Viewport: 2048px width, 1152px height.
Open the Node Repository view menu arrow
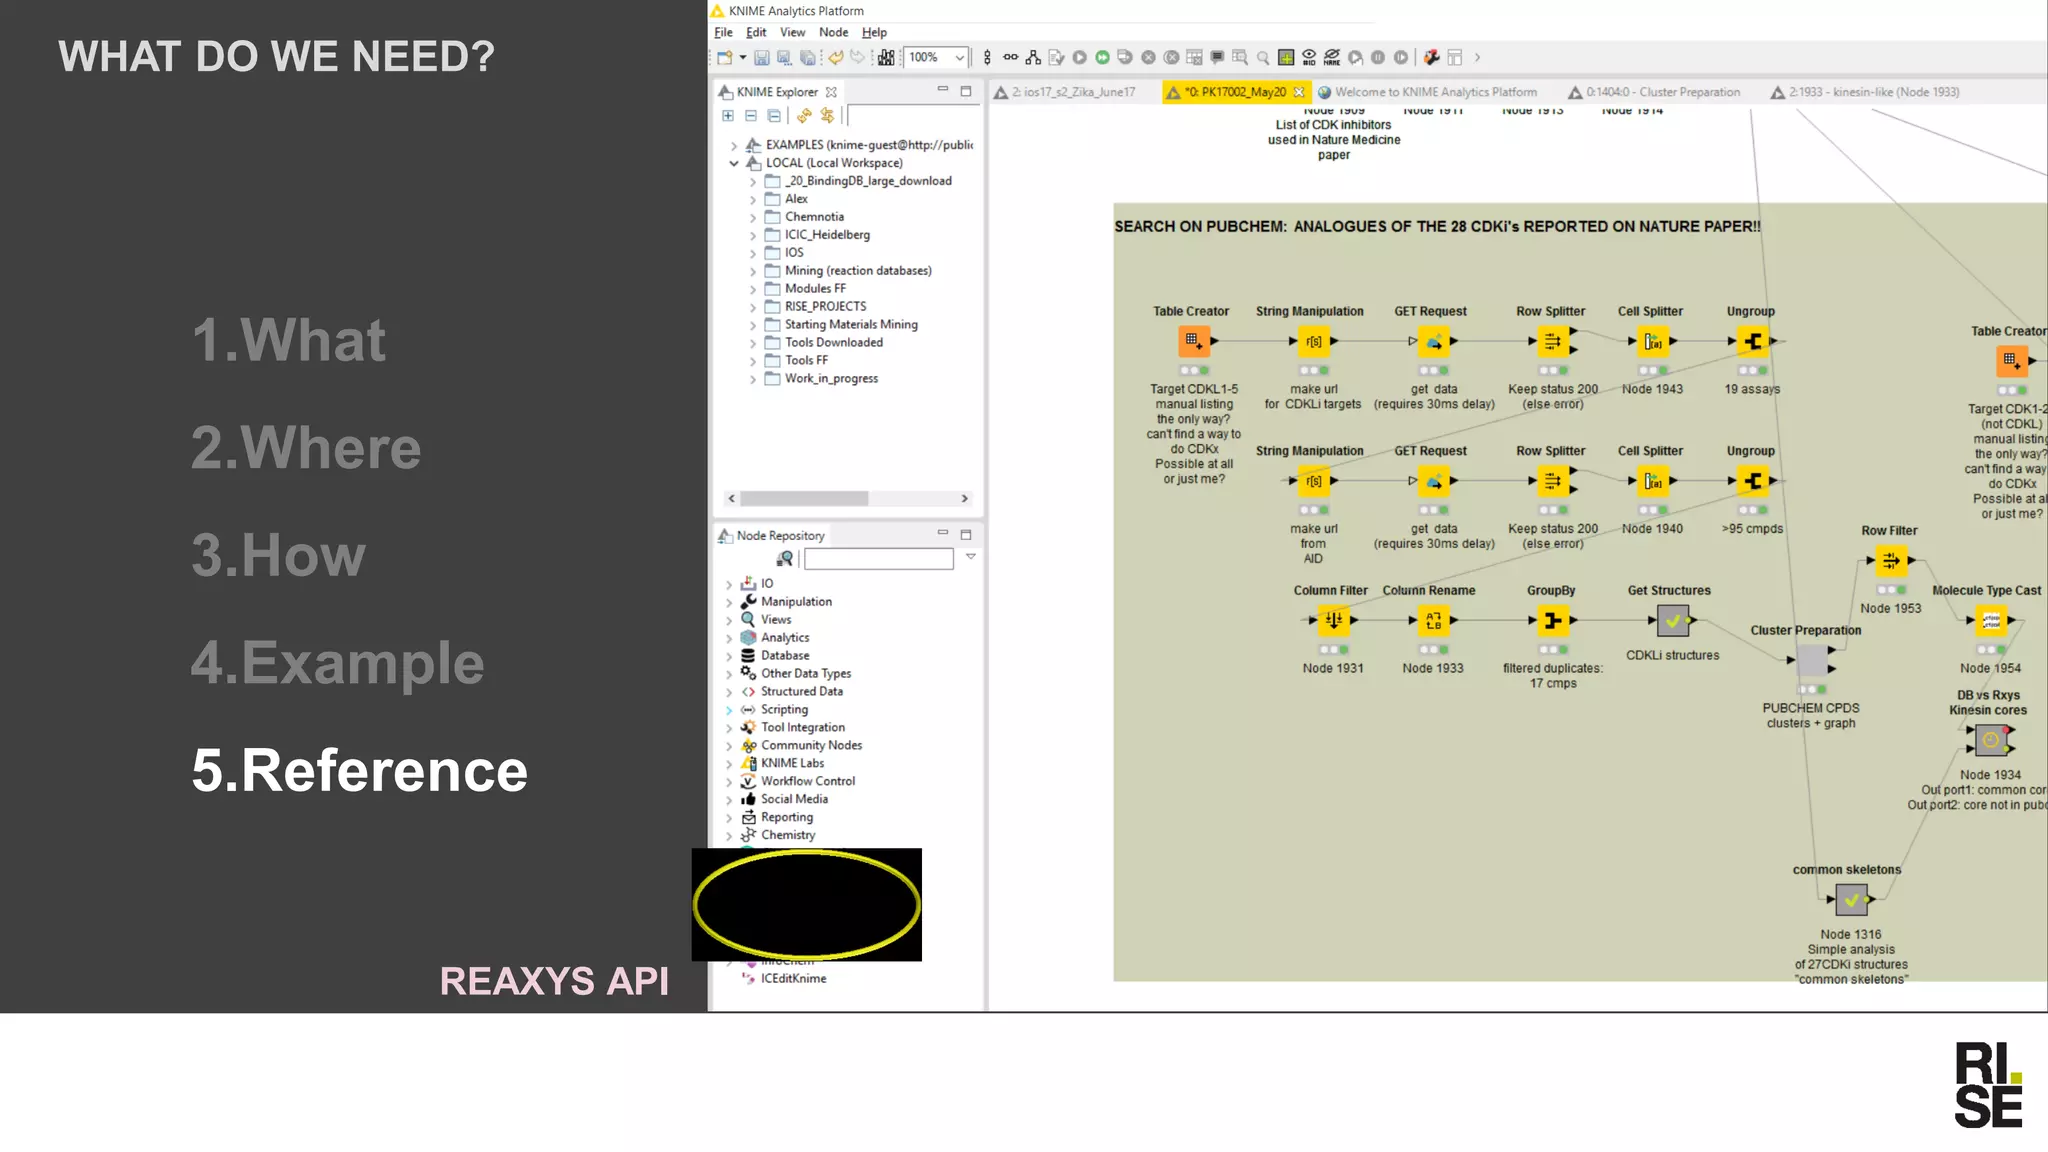click(970, 557)
